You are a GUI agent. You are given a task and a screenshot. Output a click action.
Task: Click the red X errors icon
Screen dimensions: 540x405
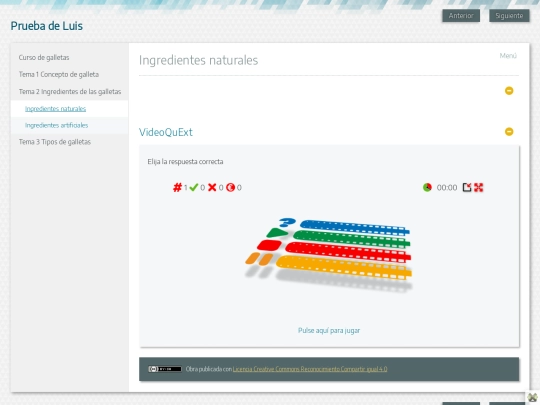(212, 187)
